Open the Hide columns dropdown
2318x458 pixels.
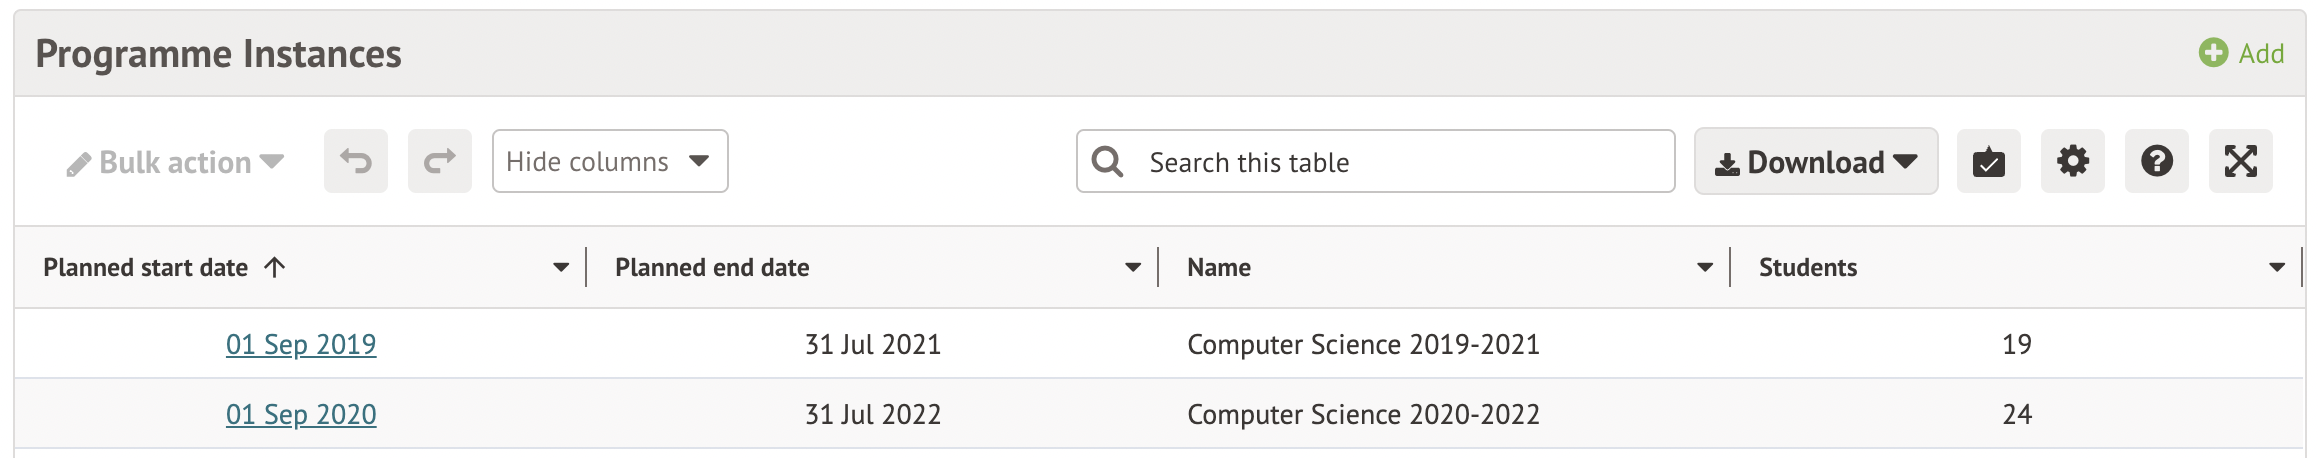(609, 161)
